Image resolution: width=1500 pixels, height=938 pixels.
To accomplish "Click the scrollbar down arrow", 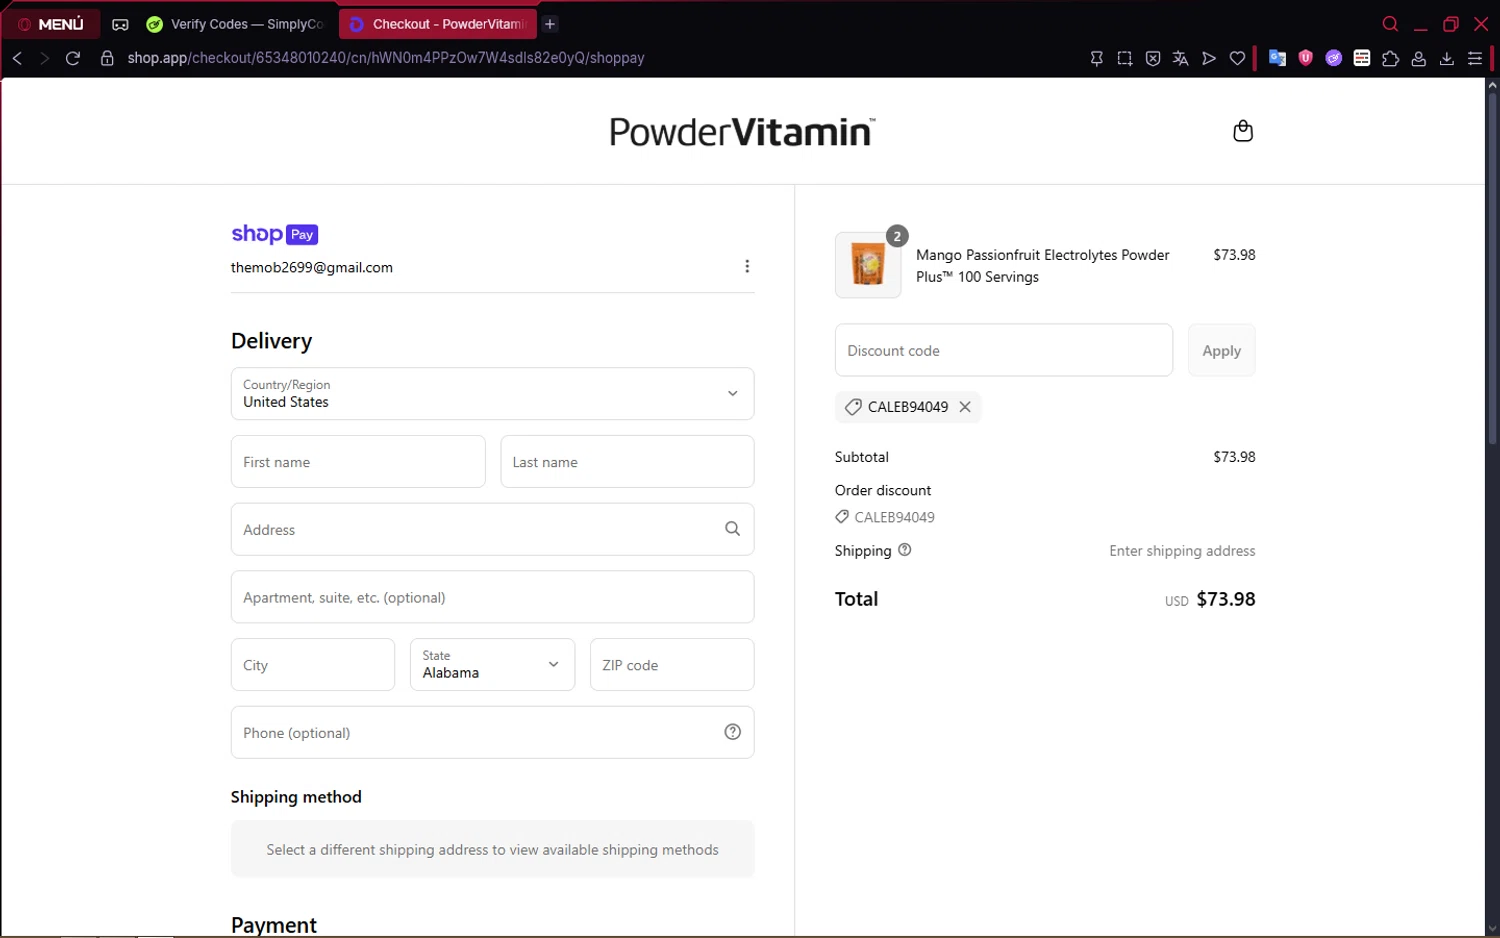I will (x=1492, y=929).
